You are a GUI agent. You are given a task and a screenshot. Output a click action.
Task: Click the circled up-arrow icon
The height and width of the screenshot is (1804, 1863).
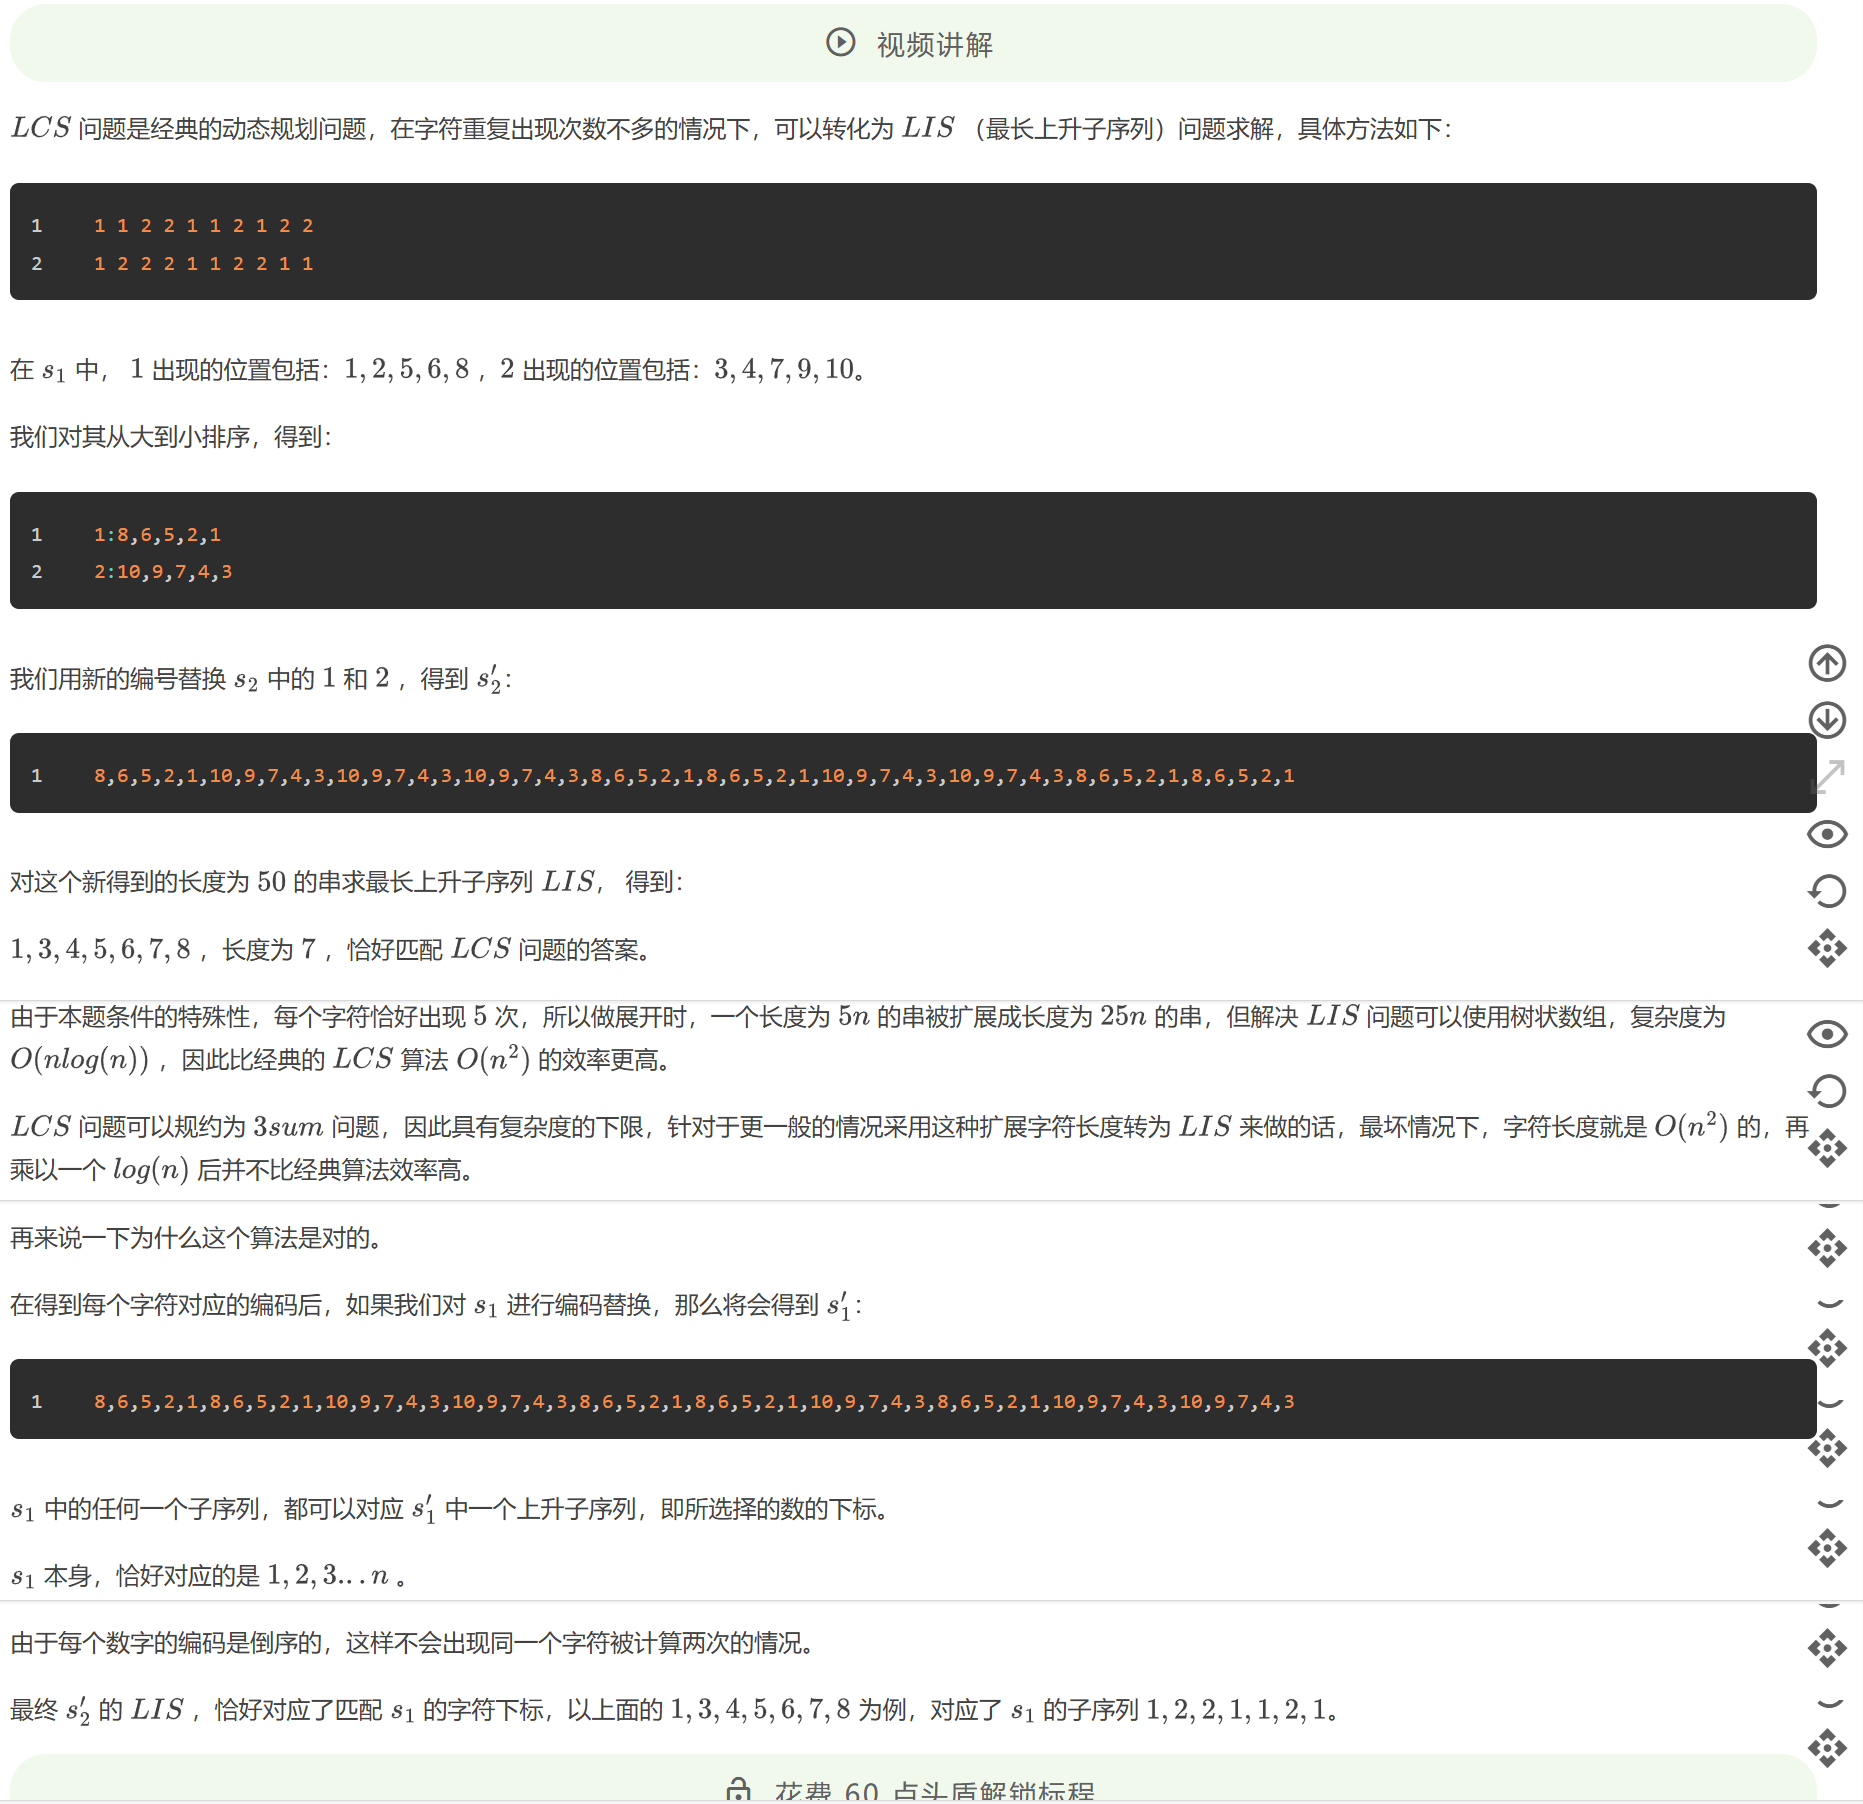pyautogui.click(x=1827, y=662)
